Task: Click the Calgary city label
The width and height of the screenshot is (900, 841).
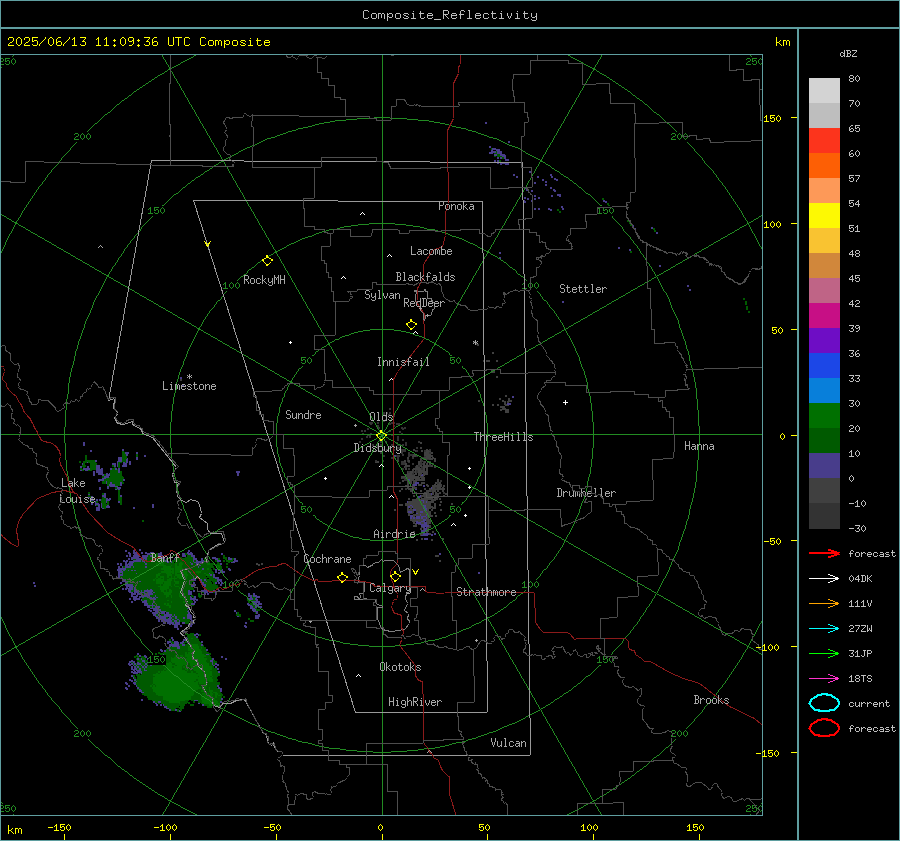Action: pos(390,588)
